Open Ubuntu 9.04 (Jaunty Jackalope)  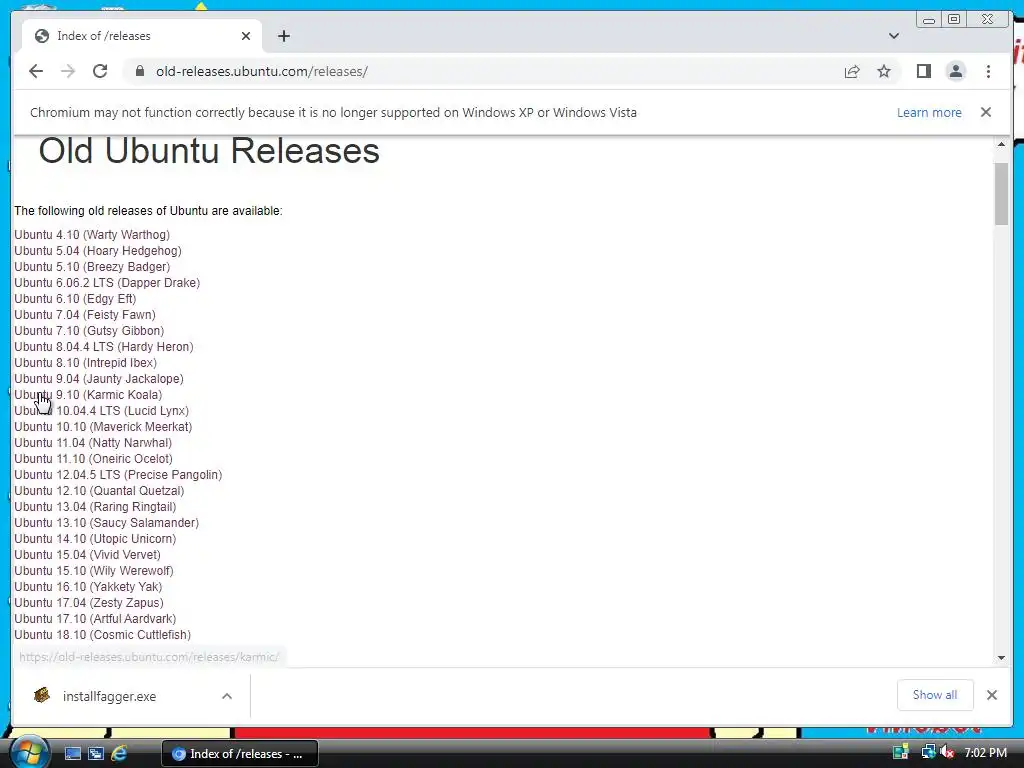click(x=99, y=379)
